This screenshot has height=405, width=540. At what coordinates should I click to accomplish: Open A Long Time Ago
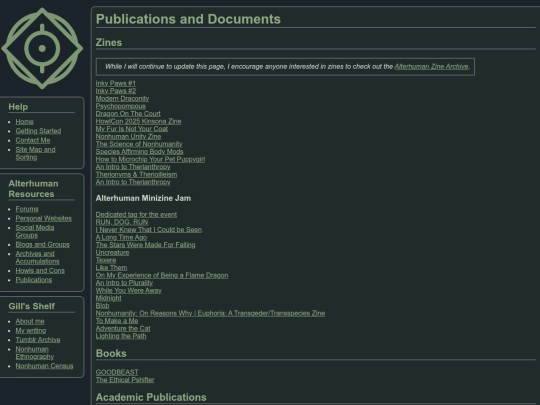pos(121,237)
